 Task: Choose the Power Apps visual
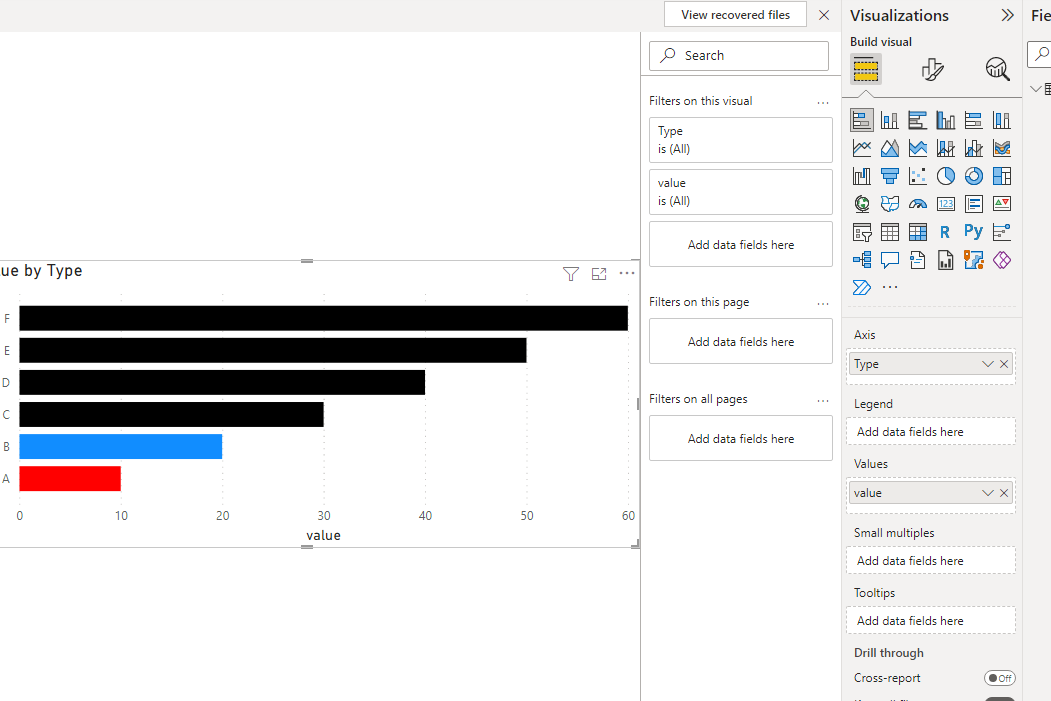click(x=1001, y=259)
